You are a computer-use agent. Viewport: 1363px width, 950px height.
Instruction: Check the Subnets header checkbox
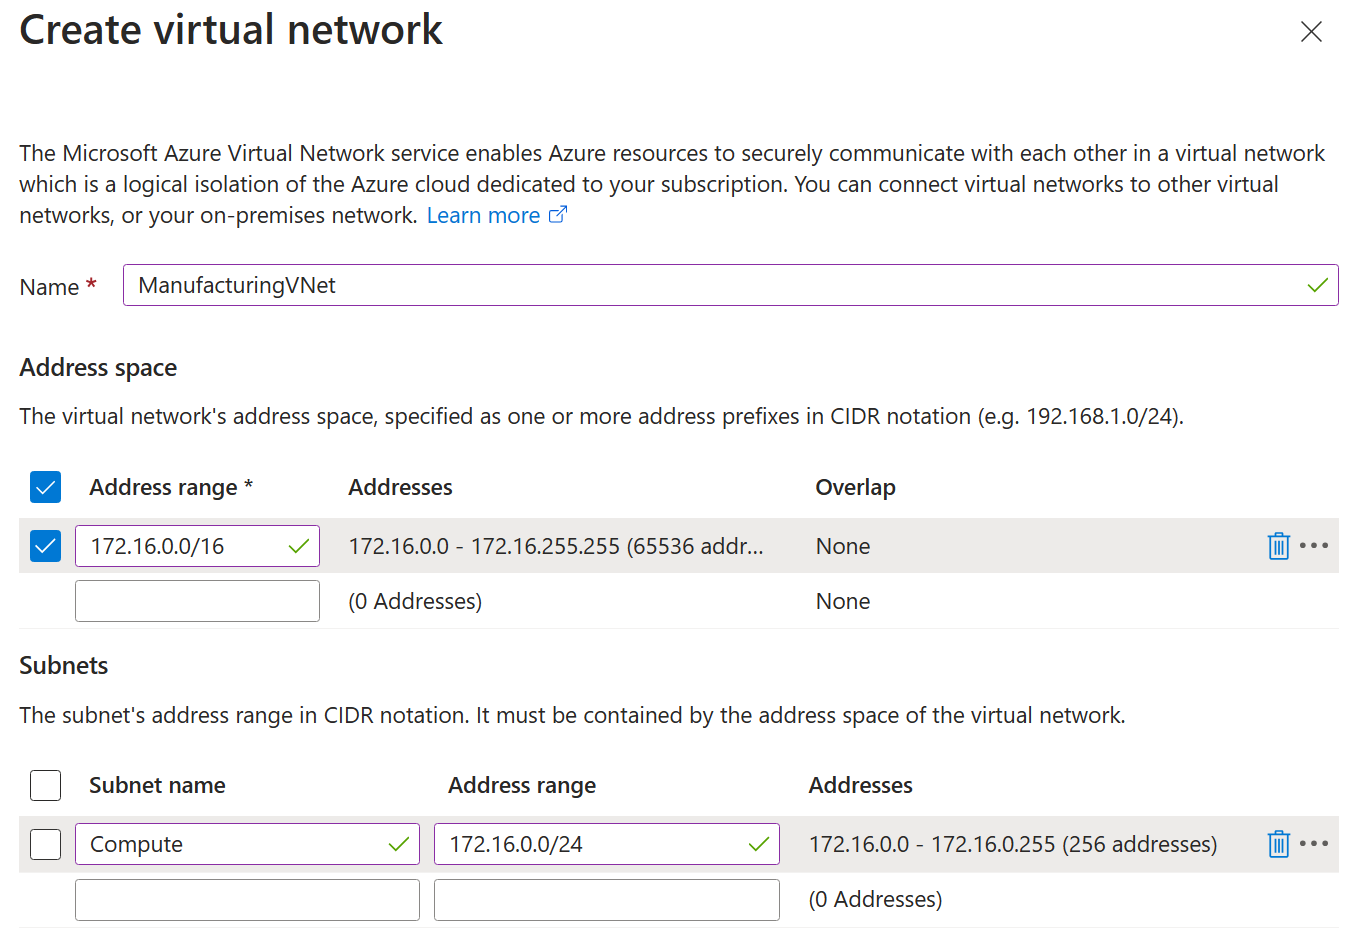pos(45,785)
